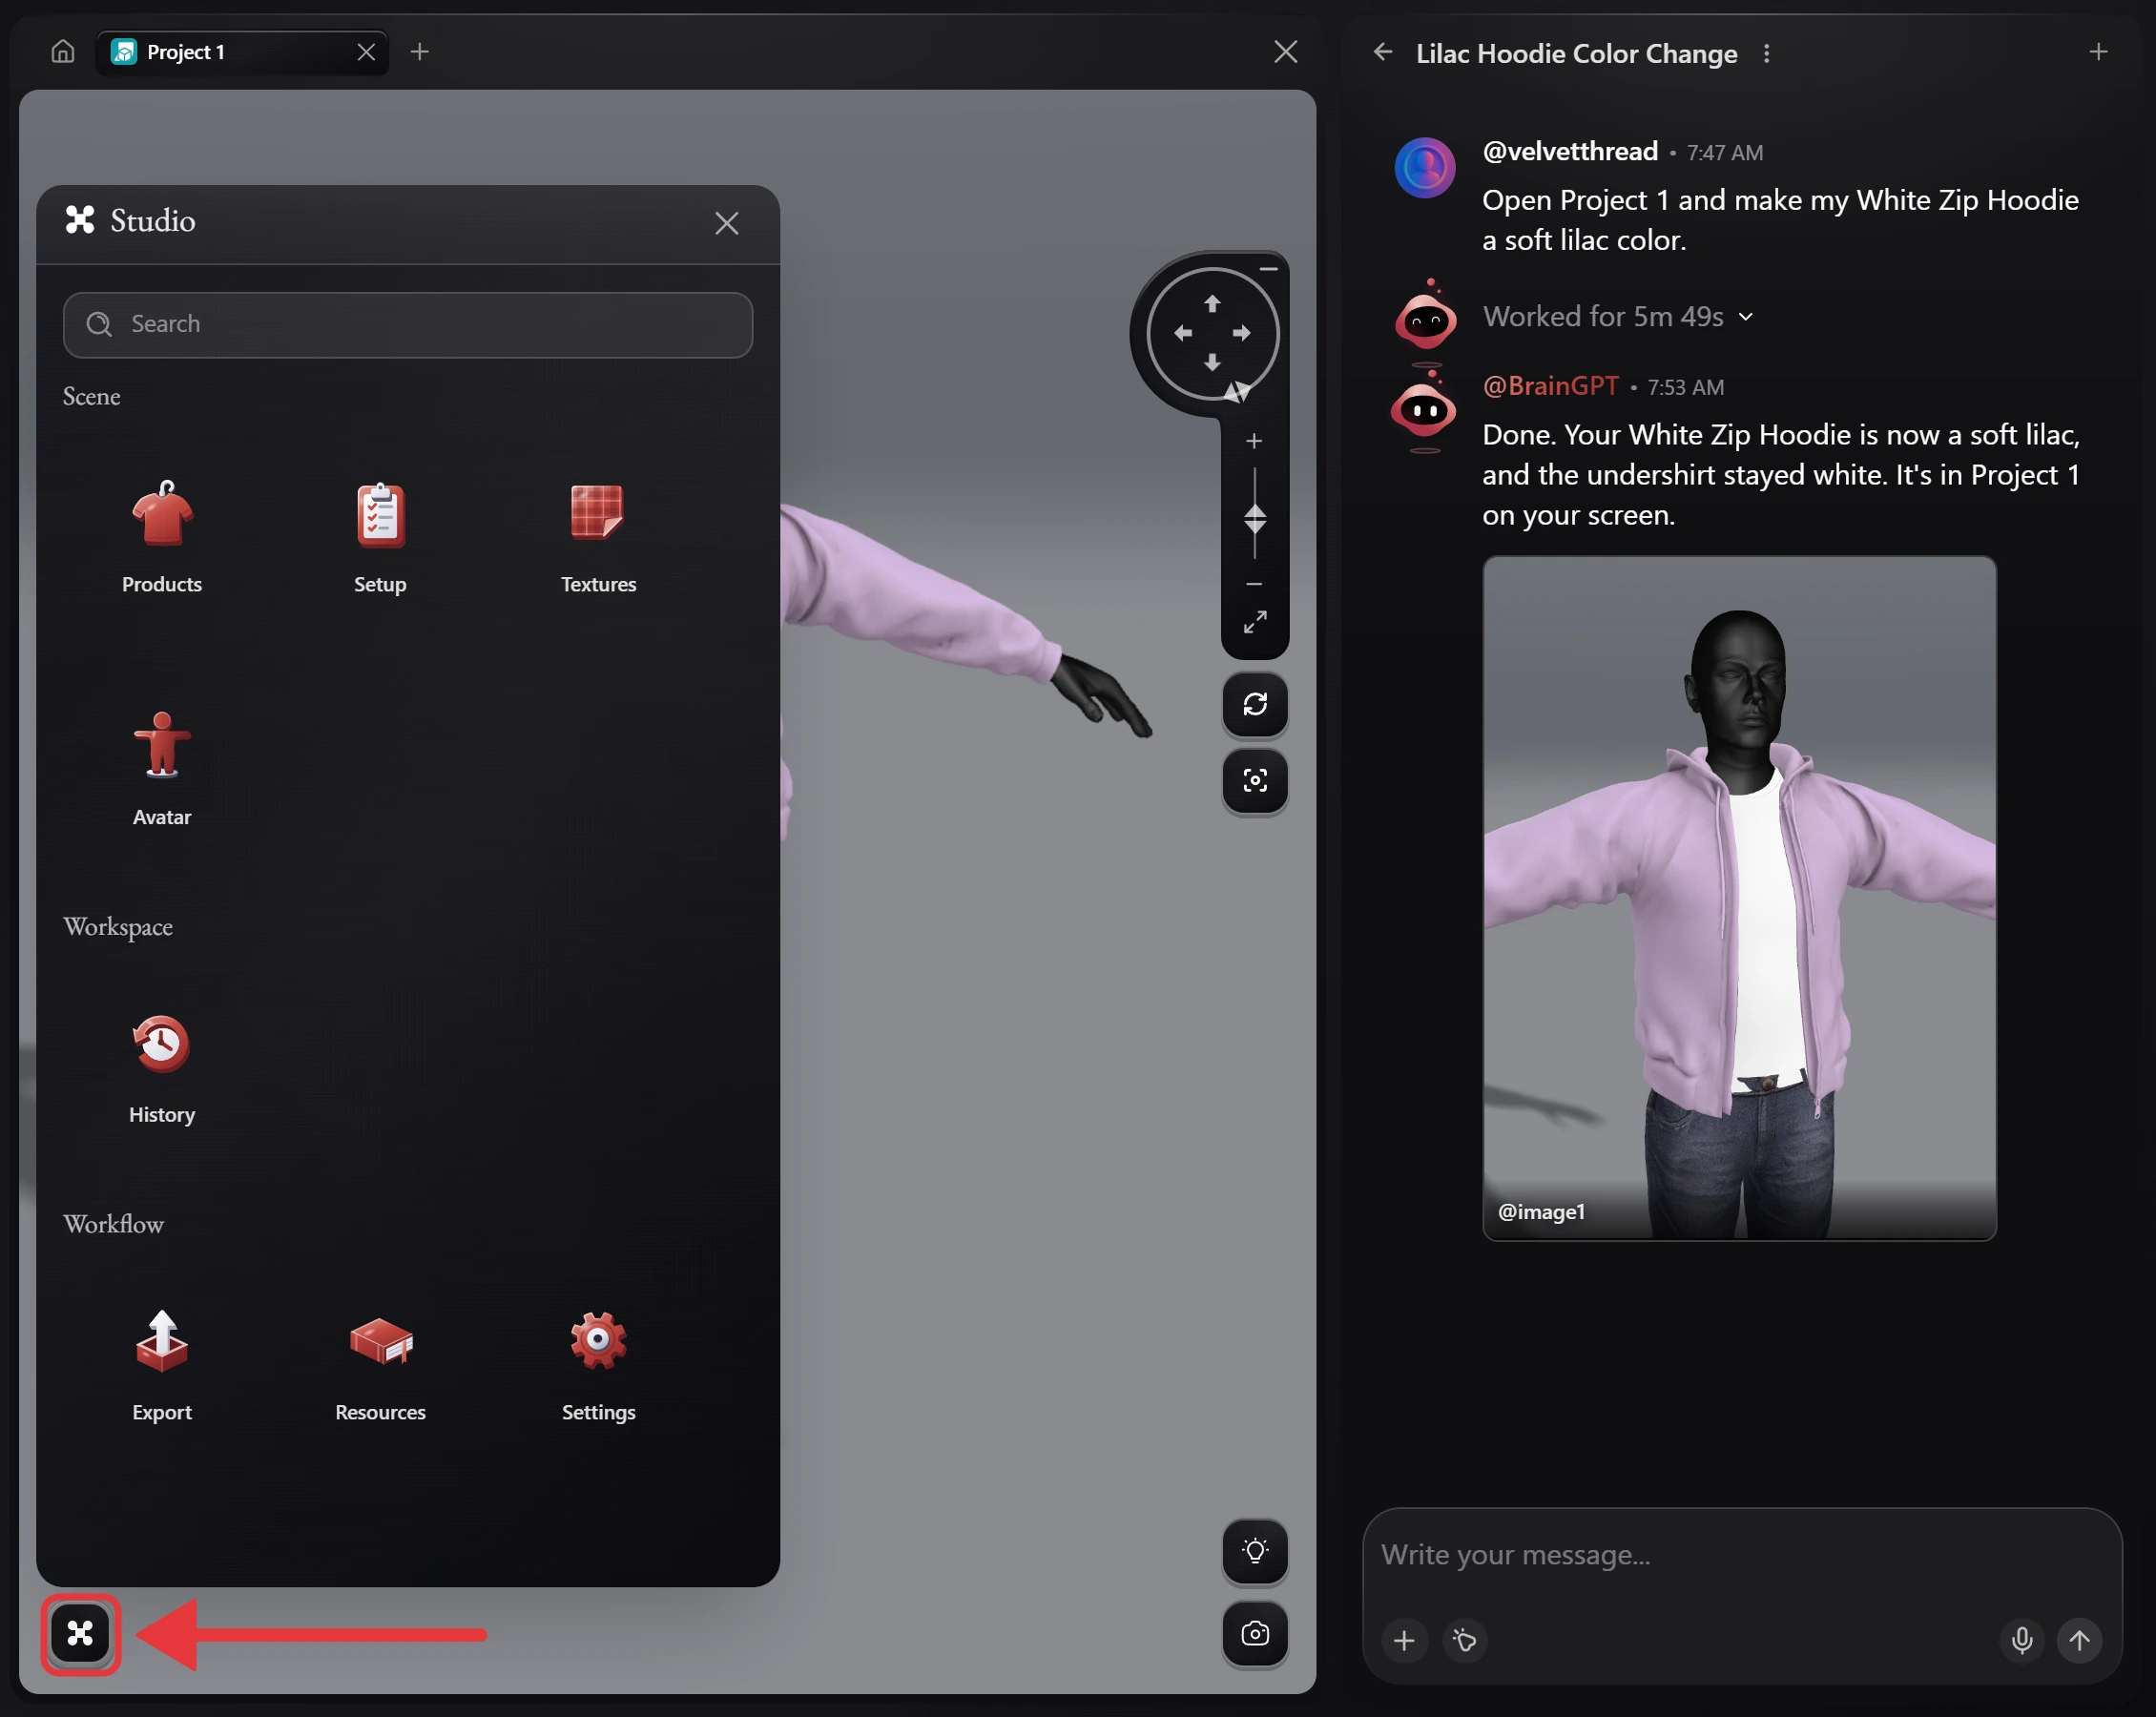Viewport: 2156px width, 1717px height.
Task: Click the @velvetthread username
Action: [x=1570, y=151]
